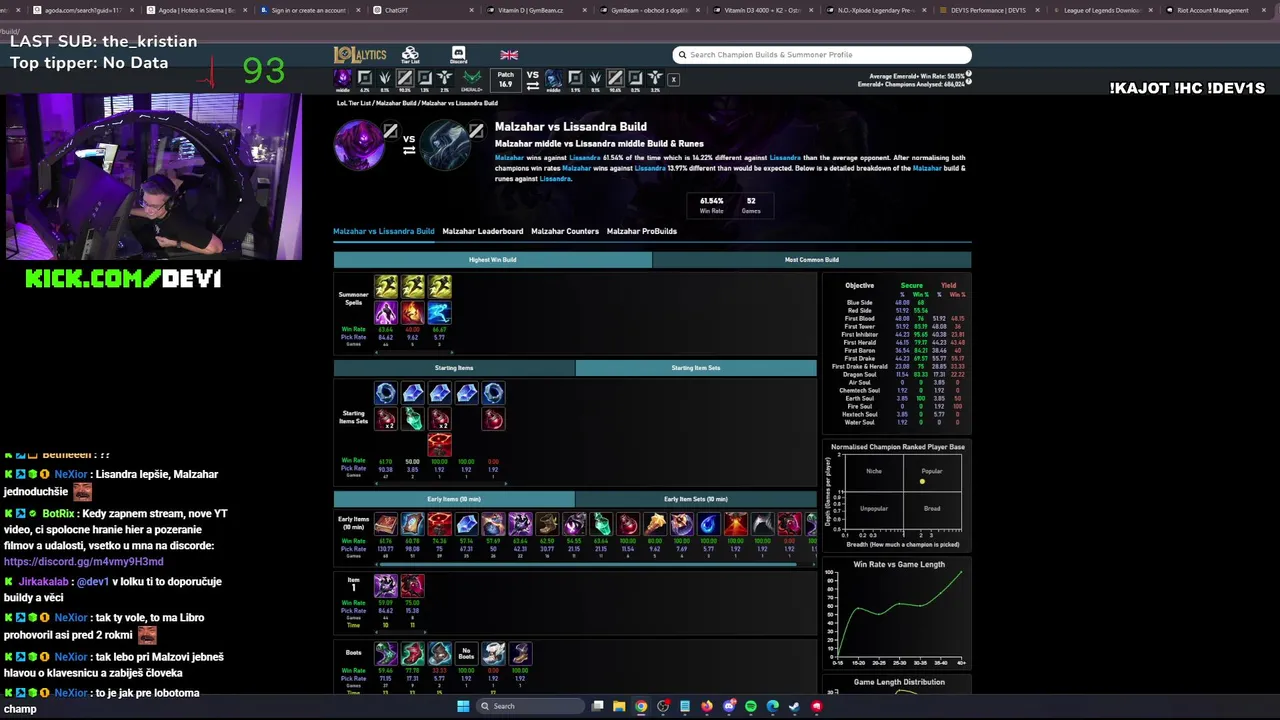Show the Early Items (10 min) tab

[x=454, y=499]
